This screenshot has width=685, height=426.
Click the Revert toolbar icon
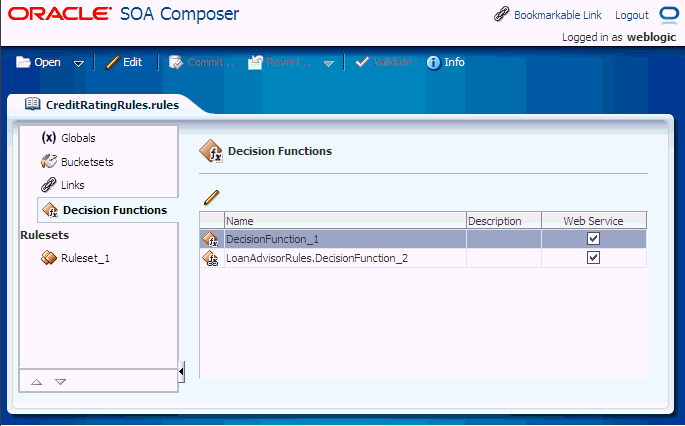[255, 62]
